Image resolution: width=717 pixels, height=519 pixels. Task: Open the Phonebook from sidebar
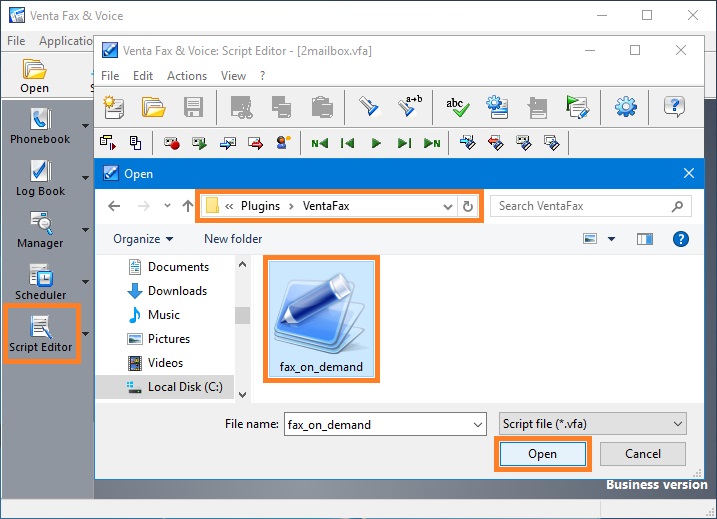[40, 127]
